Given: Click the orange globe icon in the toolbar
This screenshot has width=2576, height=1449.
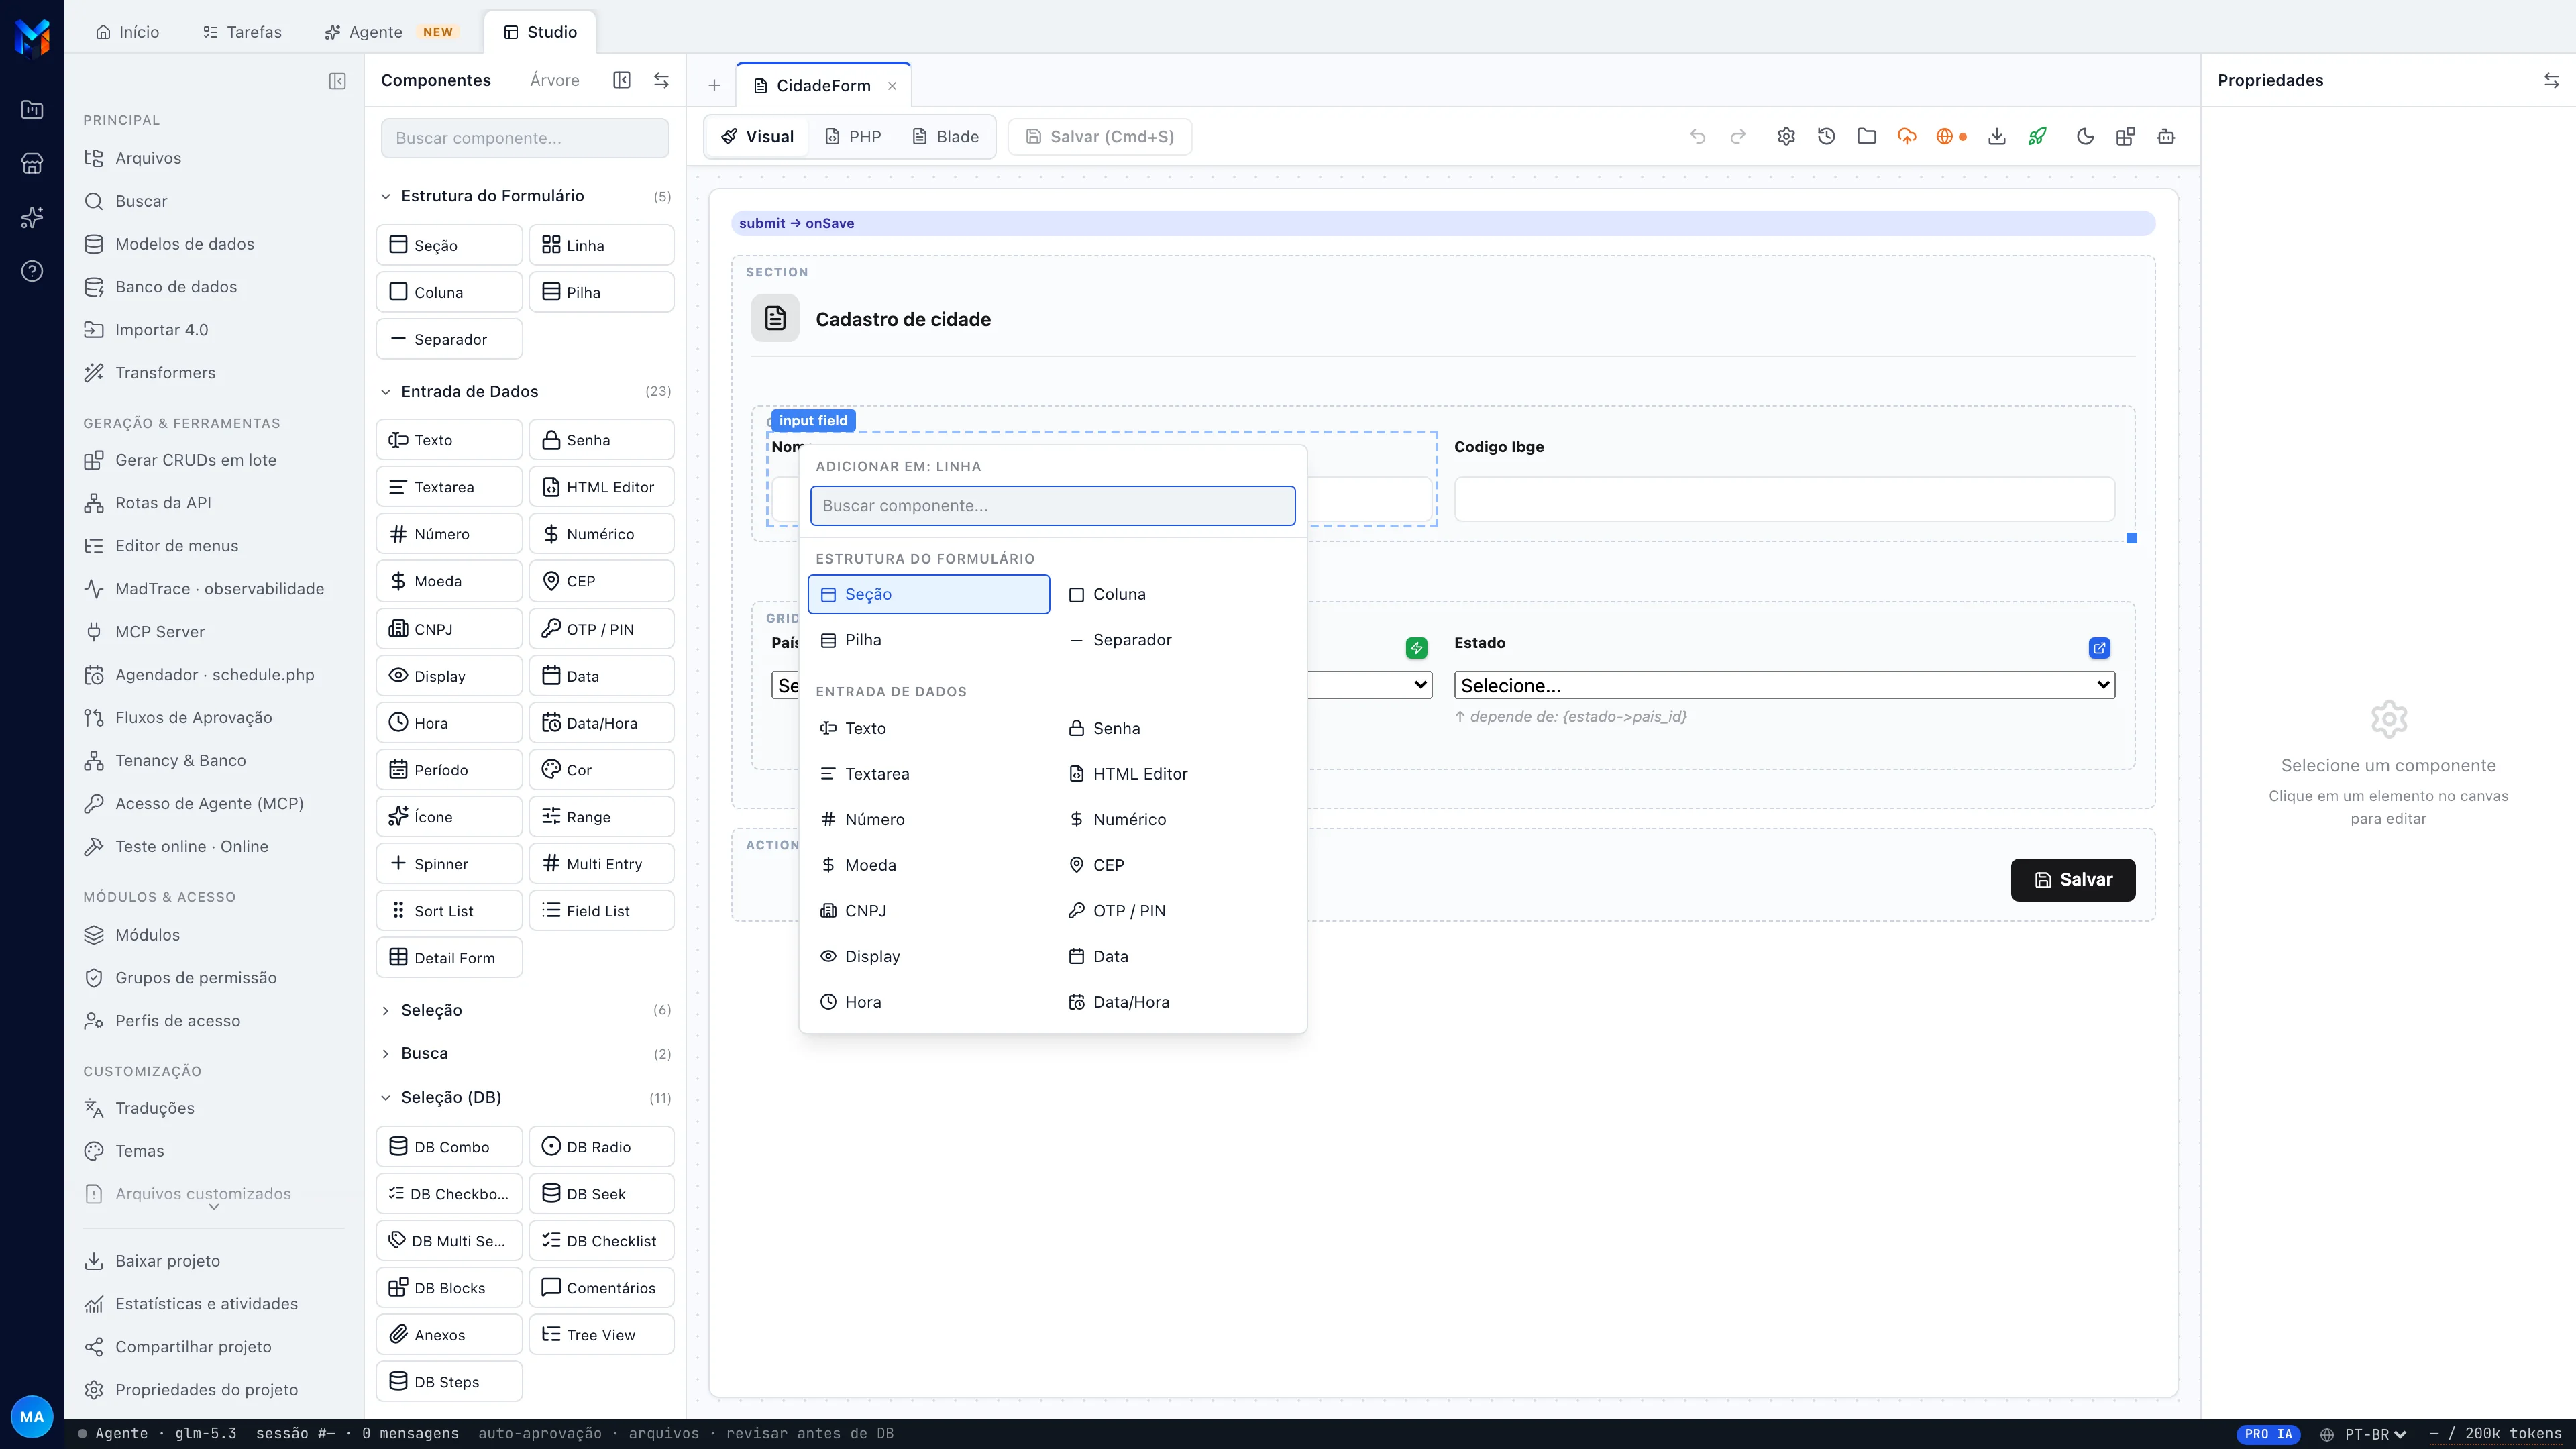Looking at the screenshot, I should [x=1945, y=137].
